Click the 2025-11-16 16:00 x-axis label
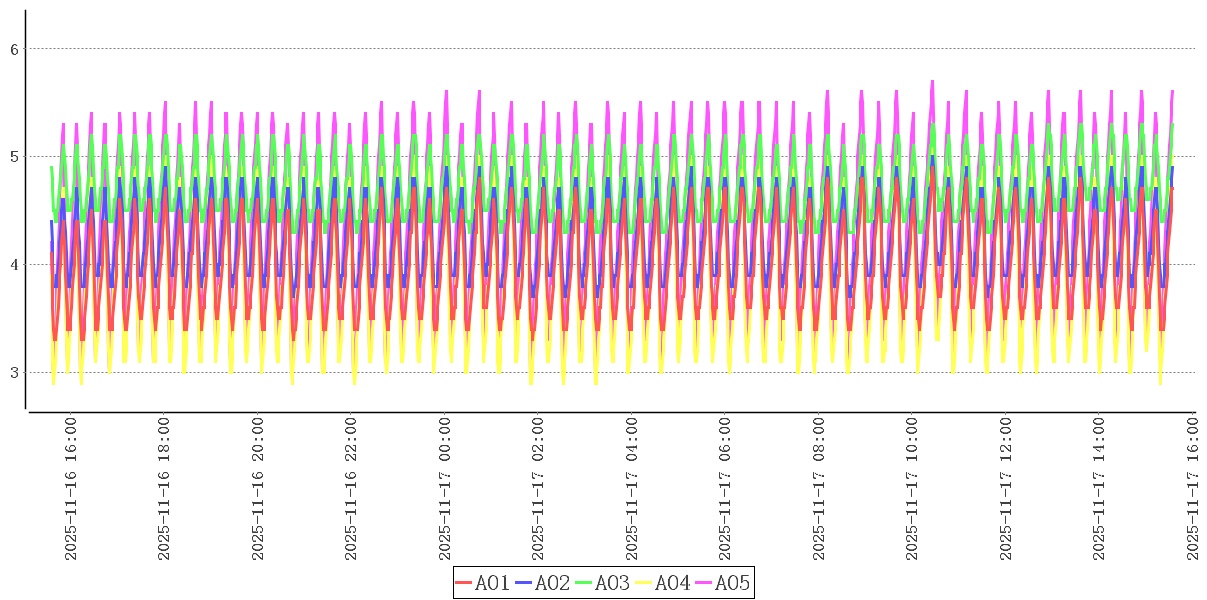This screenshot has height=600, width=1207. [x=71, y=489]
